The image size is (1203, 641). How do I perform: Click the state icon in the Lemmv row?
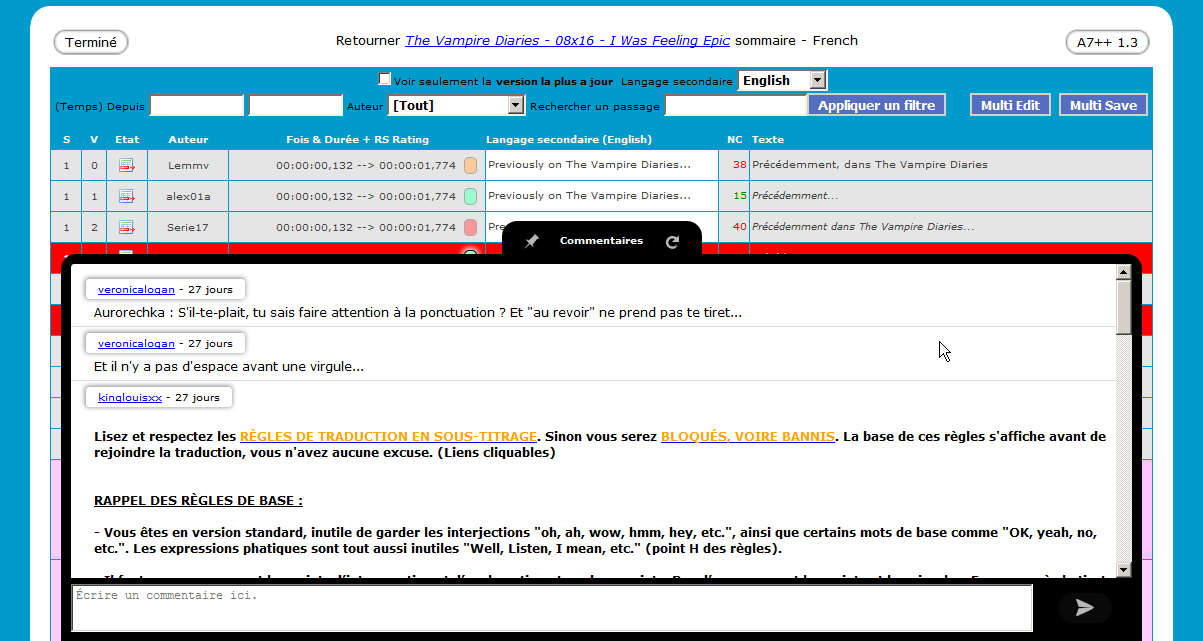tap(127, 165)
